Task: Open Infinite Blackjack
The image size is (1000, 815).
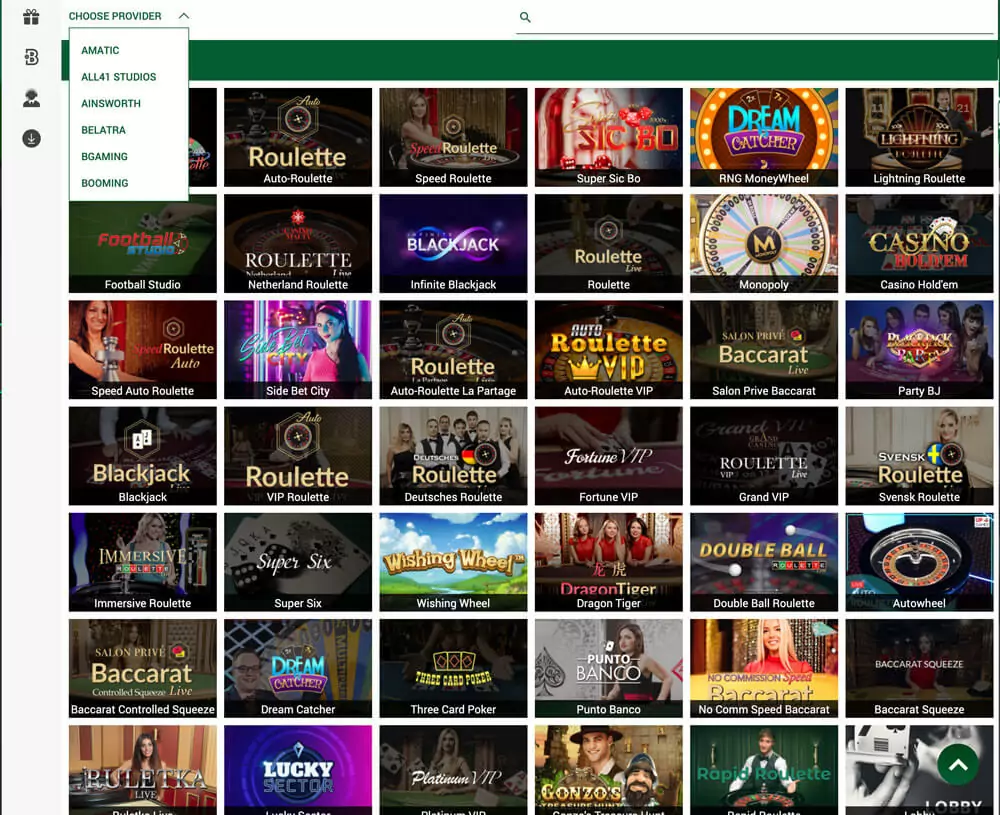Action: pyautogui.click(x=453, y=243)
